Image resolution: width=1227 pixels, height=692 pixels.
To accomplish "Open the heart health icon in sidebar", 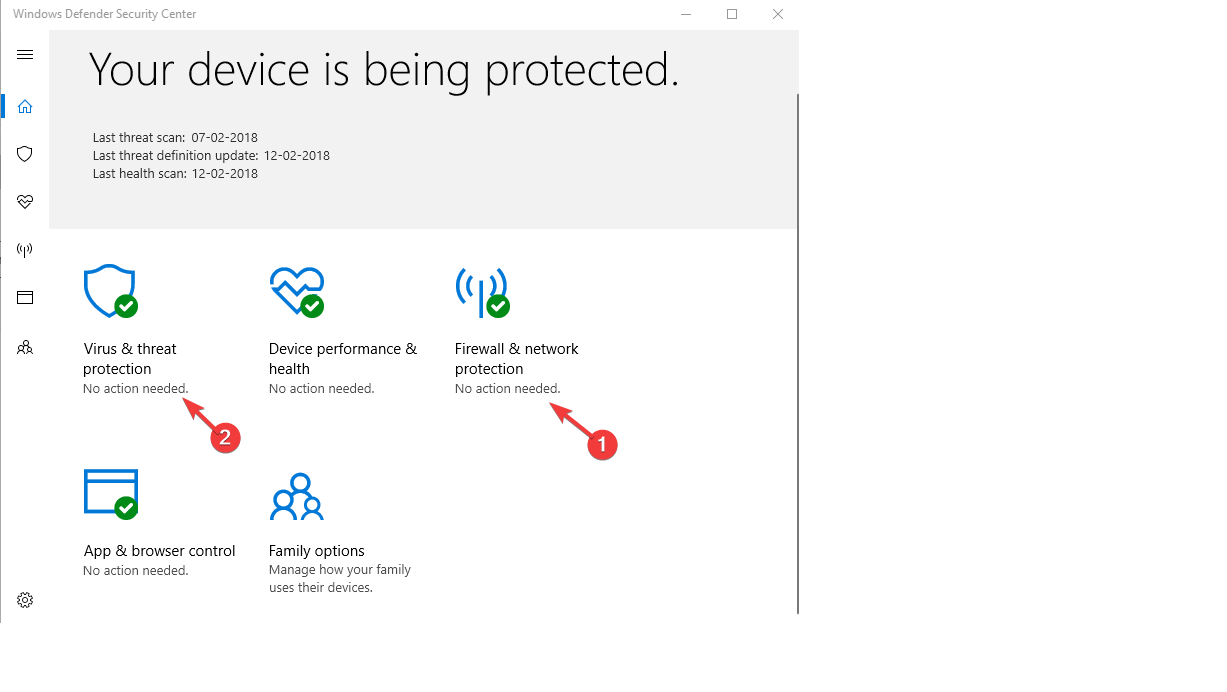I will tap(25, 202).
